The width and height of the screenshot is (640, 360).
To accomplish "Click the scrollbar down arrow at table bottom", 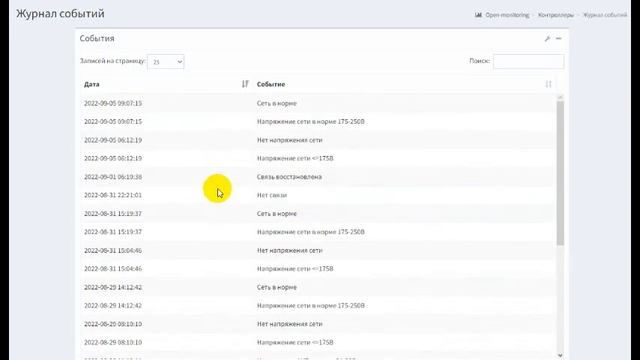I will [x=560, y=356].
